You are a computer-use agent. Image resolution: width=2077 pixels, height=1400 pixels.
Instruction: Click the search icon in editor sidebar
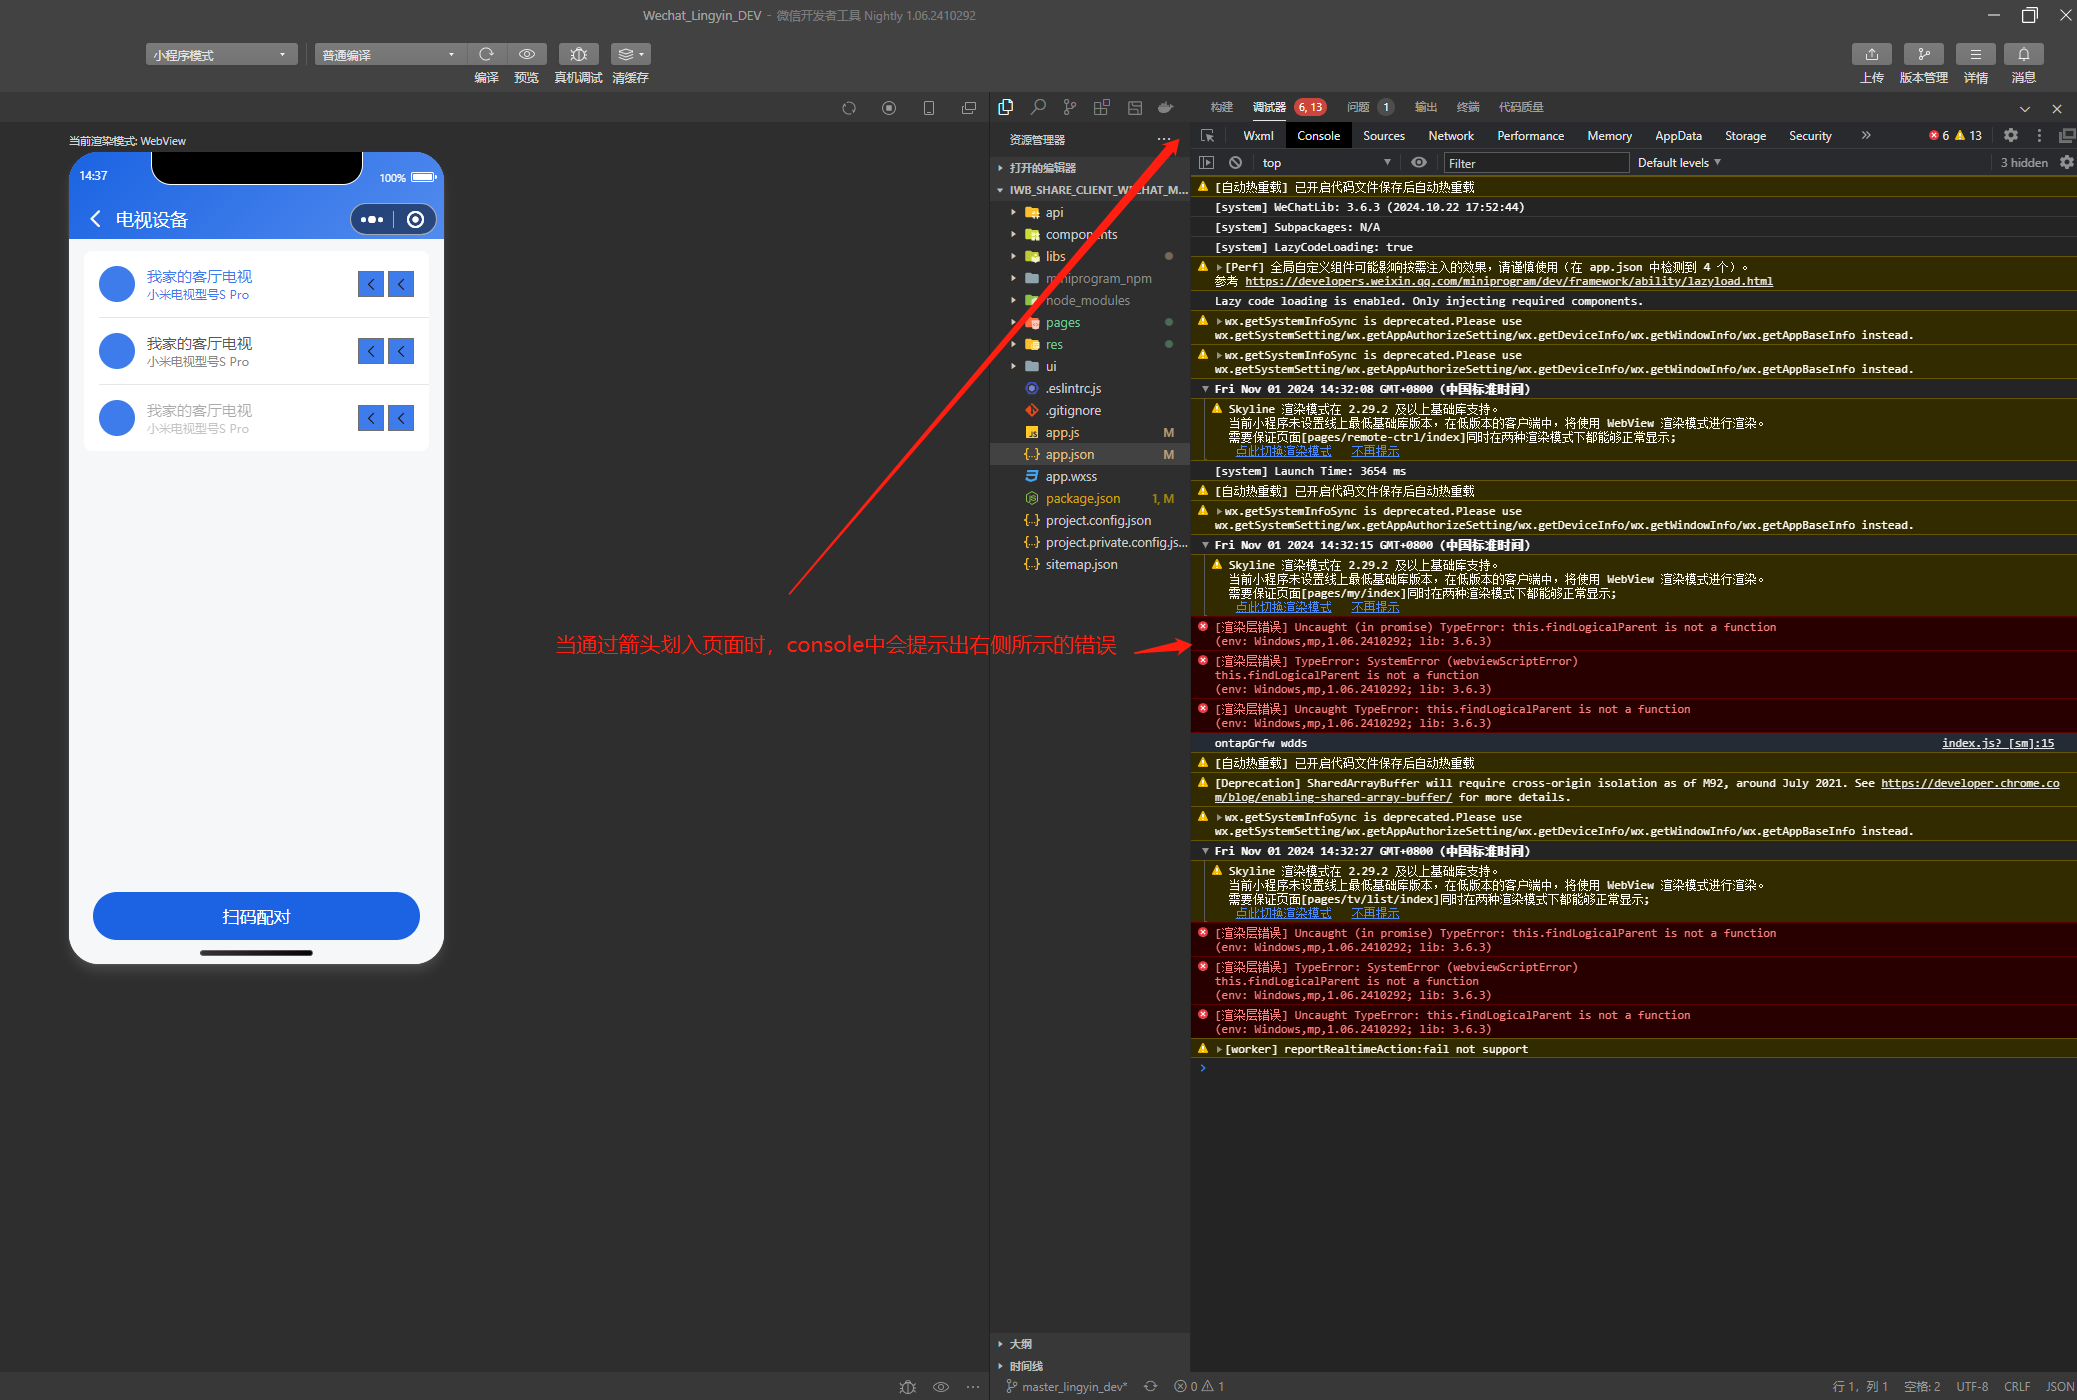tap(1038, 107)
